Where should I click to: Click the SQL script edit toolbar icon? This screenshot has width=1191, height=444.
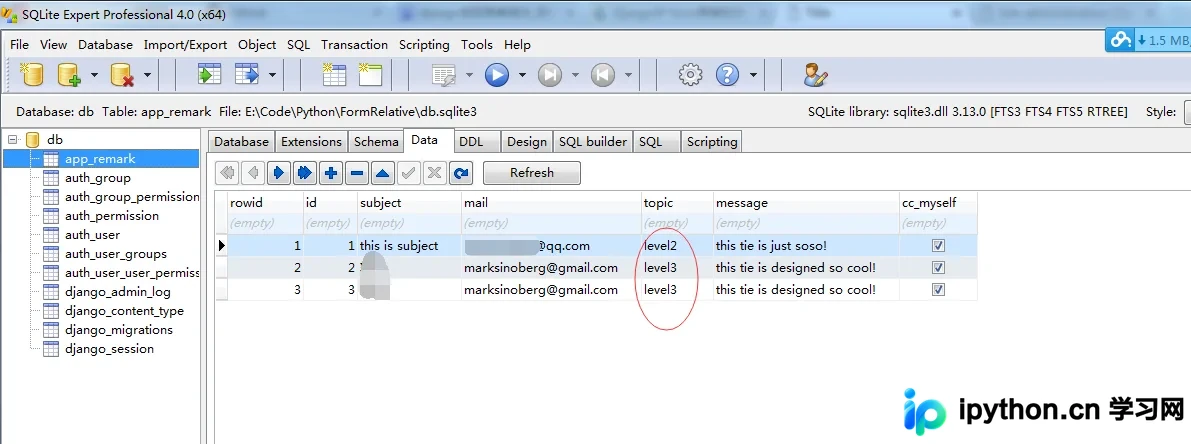click(444, 74)
